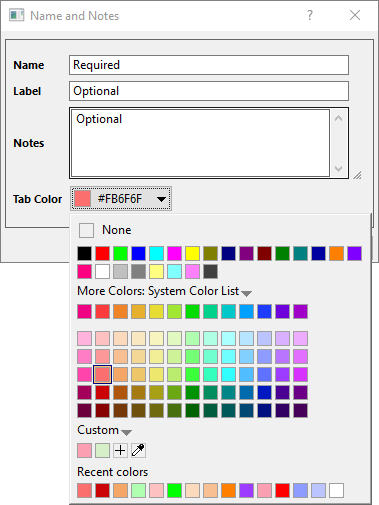Choose the pure blue basic color swatch

tap(138, 253)
